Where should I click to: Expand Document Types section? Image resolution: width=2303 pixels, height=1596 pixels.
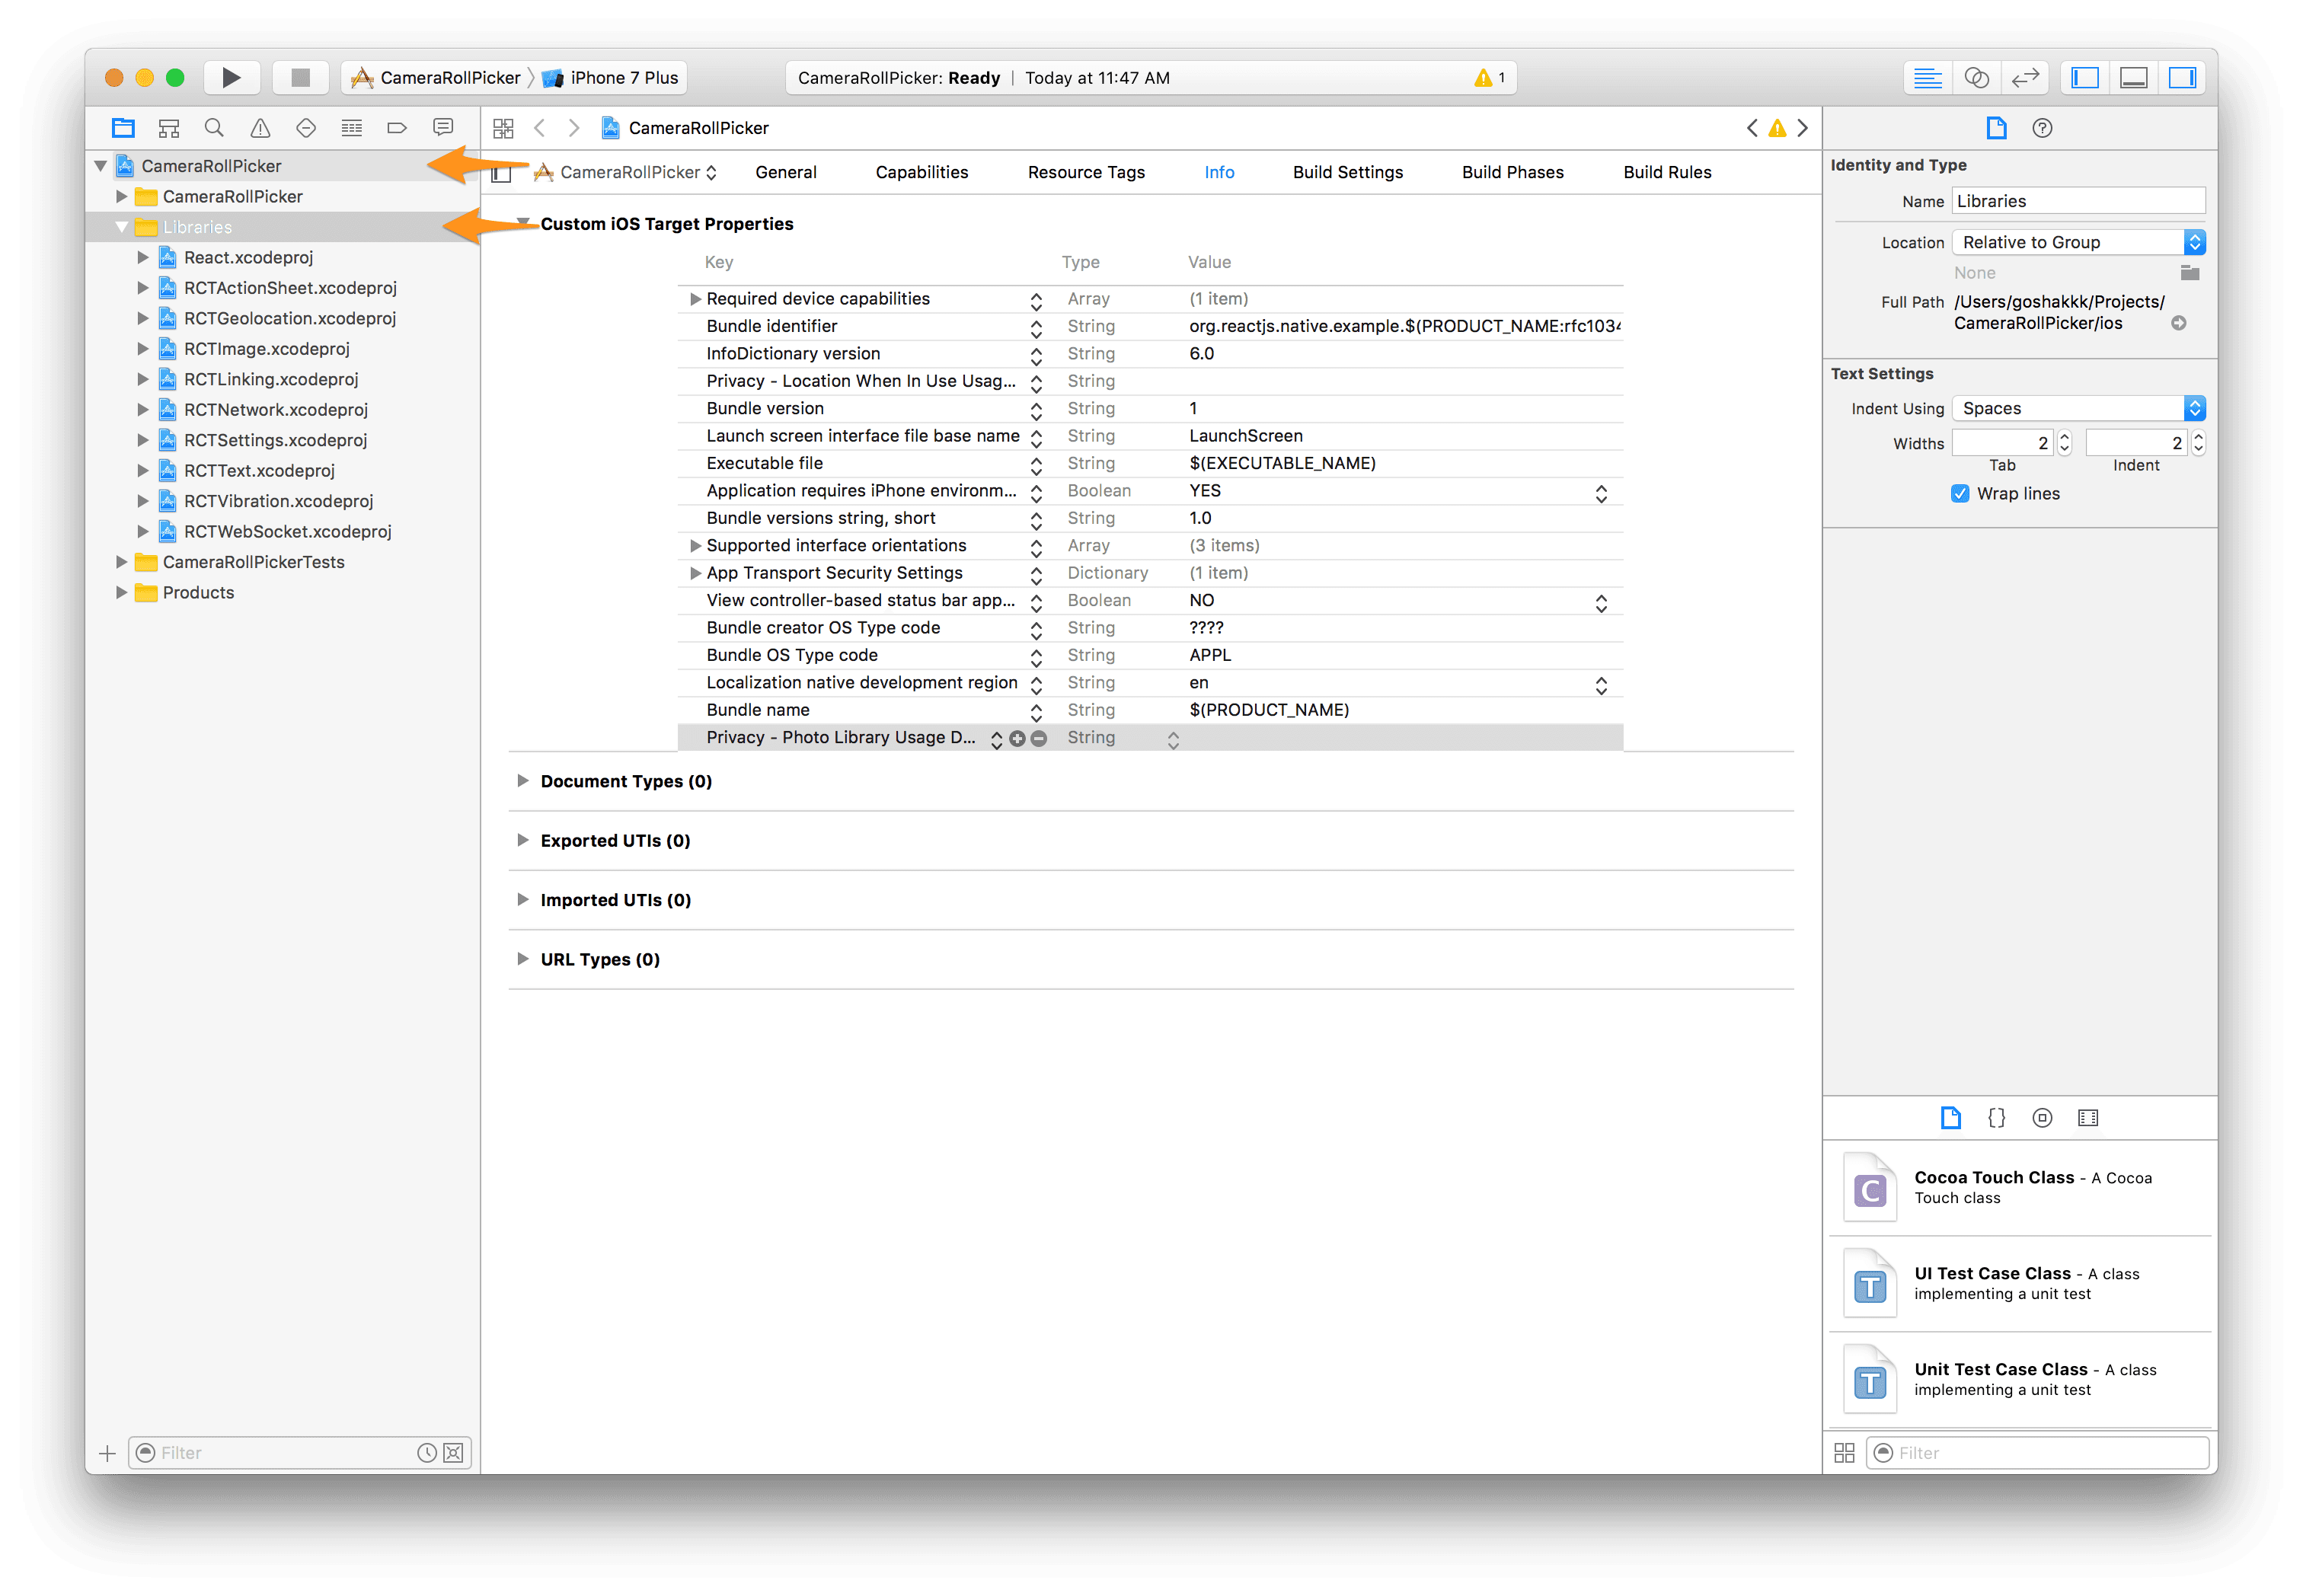tap(522, 781)
